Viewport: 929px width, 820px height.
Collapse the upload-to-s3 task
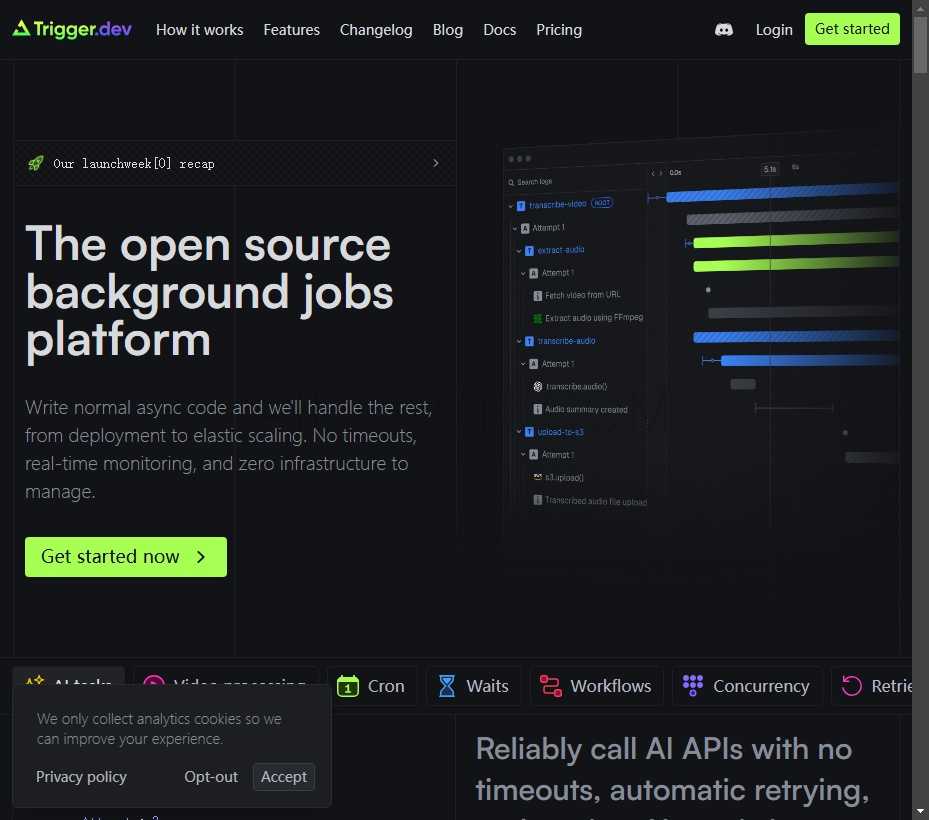[x=518, y=432]
